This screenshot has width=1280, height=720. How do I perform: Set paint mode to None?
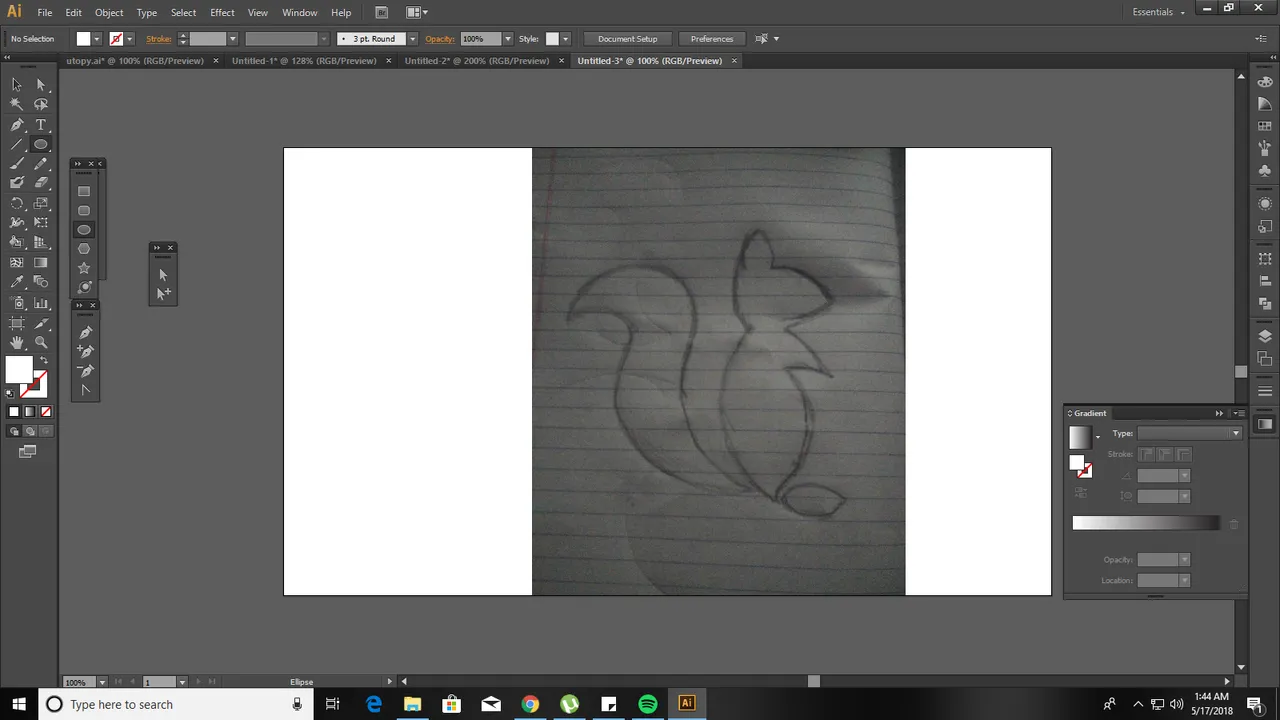coord(46,412)
